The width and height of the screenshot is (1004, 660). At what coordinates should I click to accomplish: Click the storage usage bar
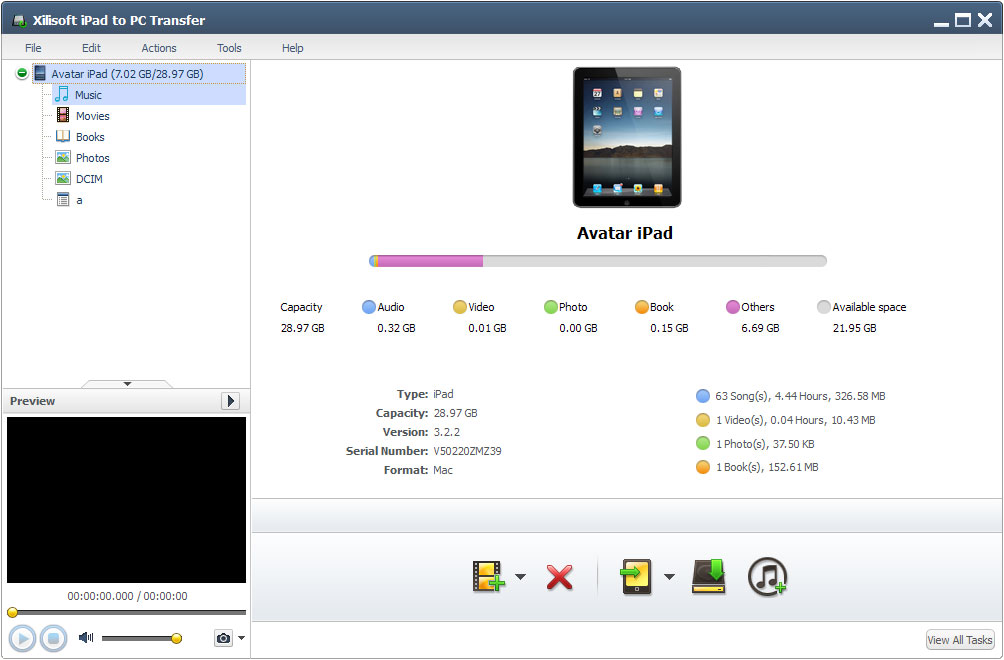point(598,261)
